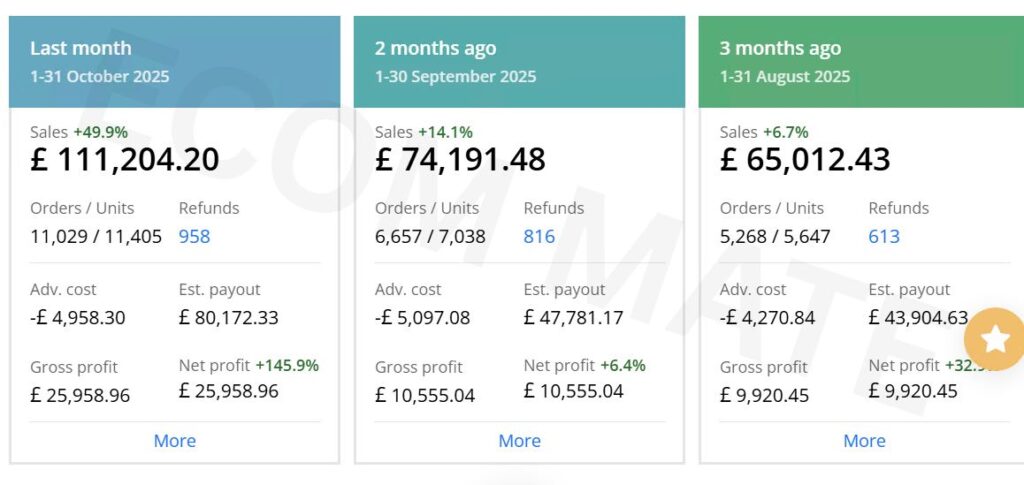Click the £ 43,904.63 Est. payout value
This screenshot has width=1024, height=485.
click(x=918, y=318)
